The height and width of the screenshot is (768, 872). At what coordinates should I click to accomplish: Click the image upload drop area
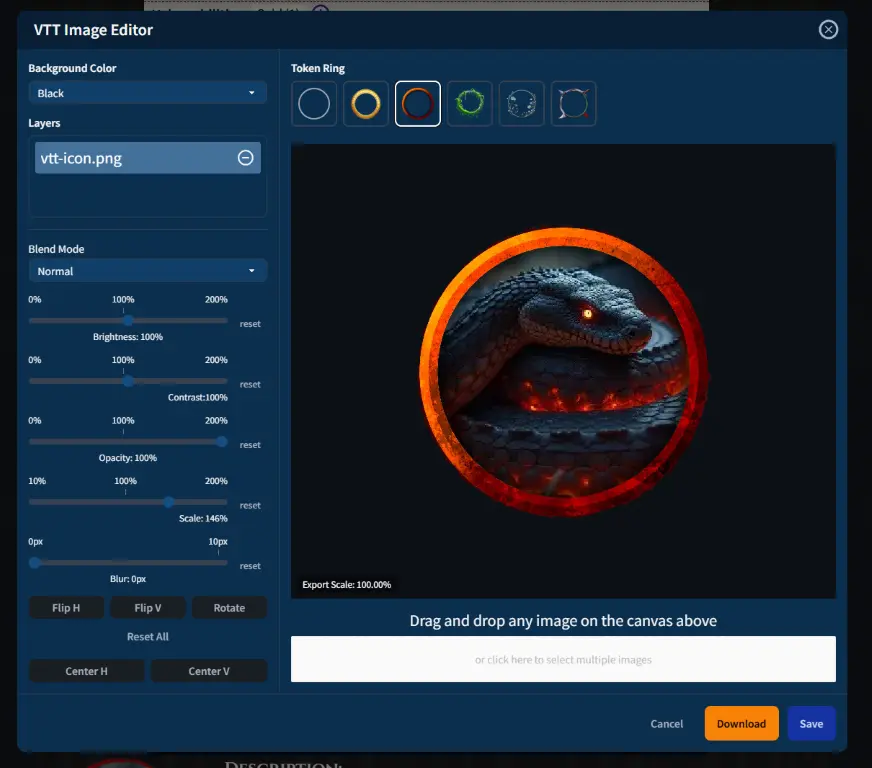click(x=563, y=659)
